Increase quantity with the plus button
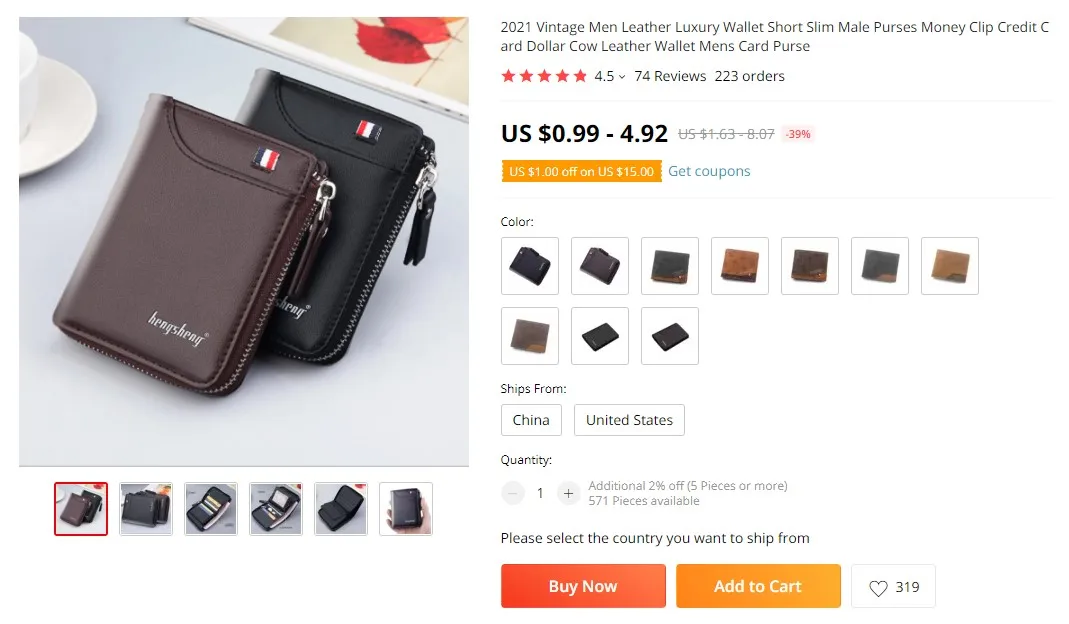This screenshot has width=1069, height=624. pyautogui.click(x=568, y=493)
